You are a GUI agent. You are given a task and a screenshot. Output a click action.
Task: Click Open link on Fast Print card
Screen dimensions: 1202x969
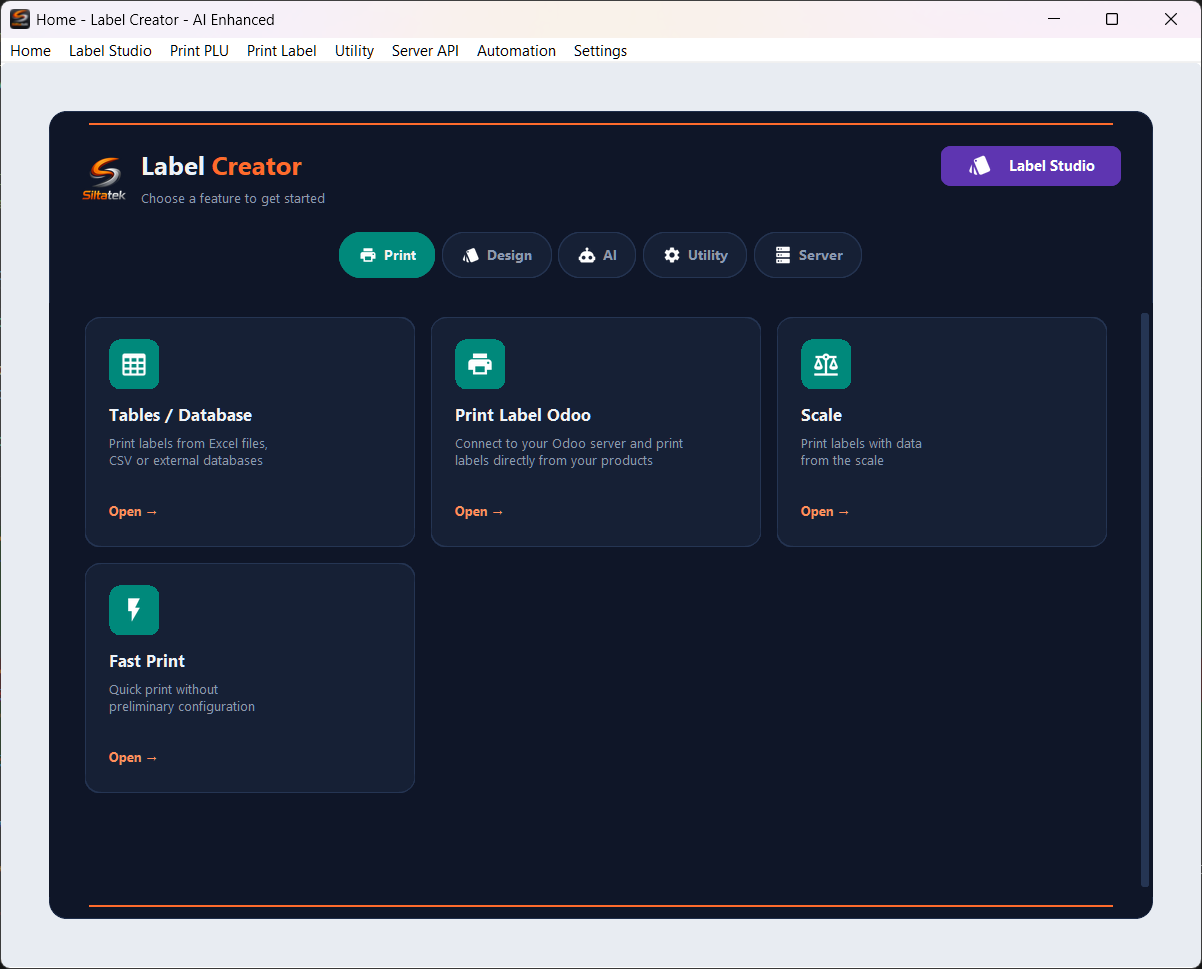(133, 757)
